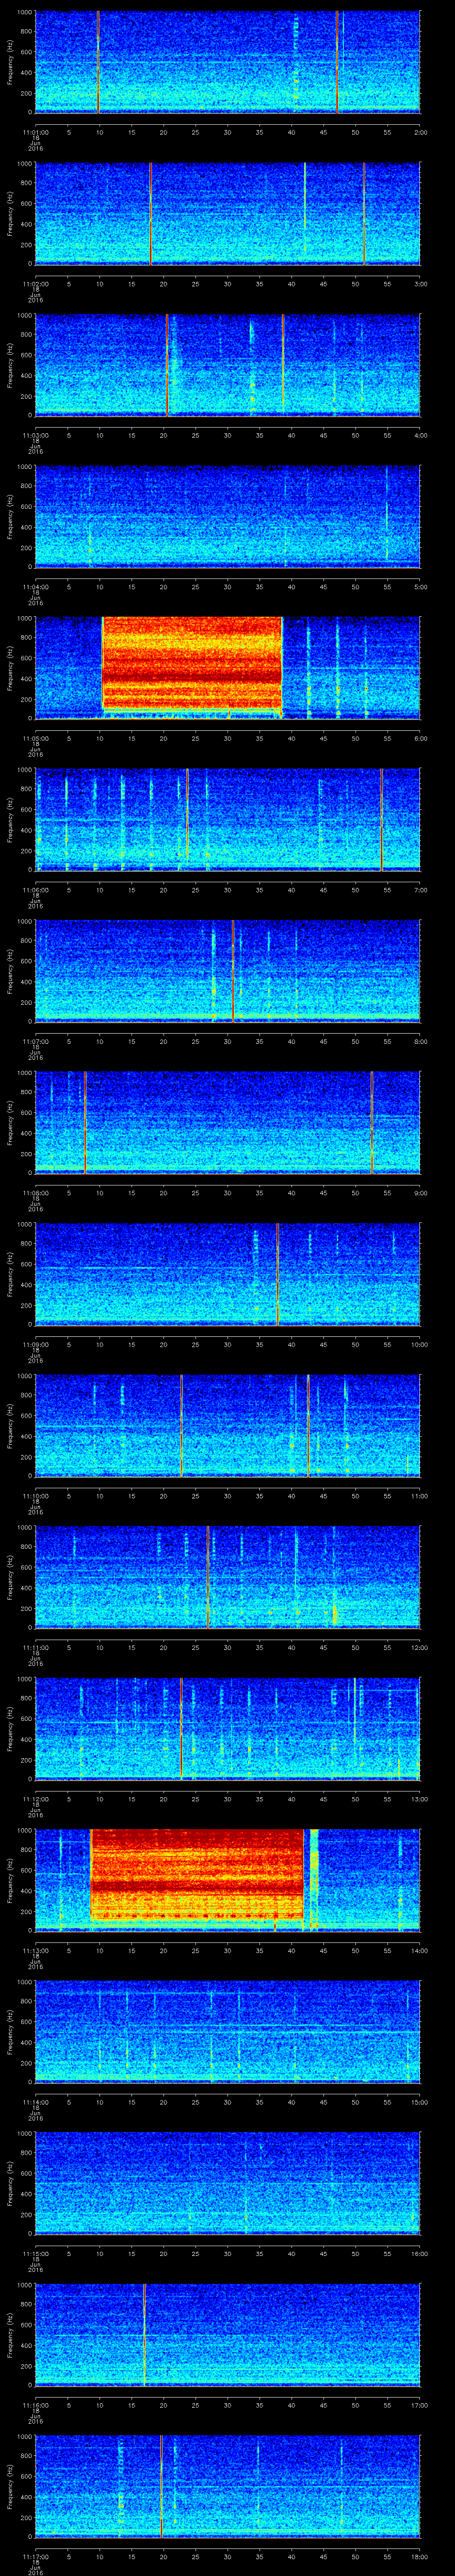Select the spectrogram panel starting at 11:16:00

click(227, 2334)
